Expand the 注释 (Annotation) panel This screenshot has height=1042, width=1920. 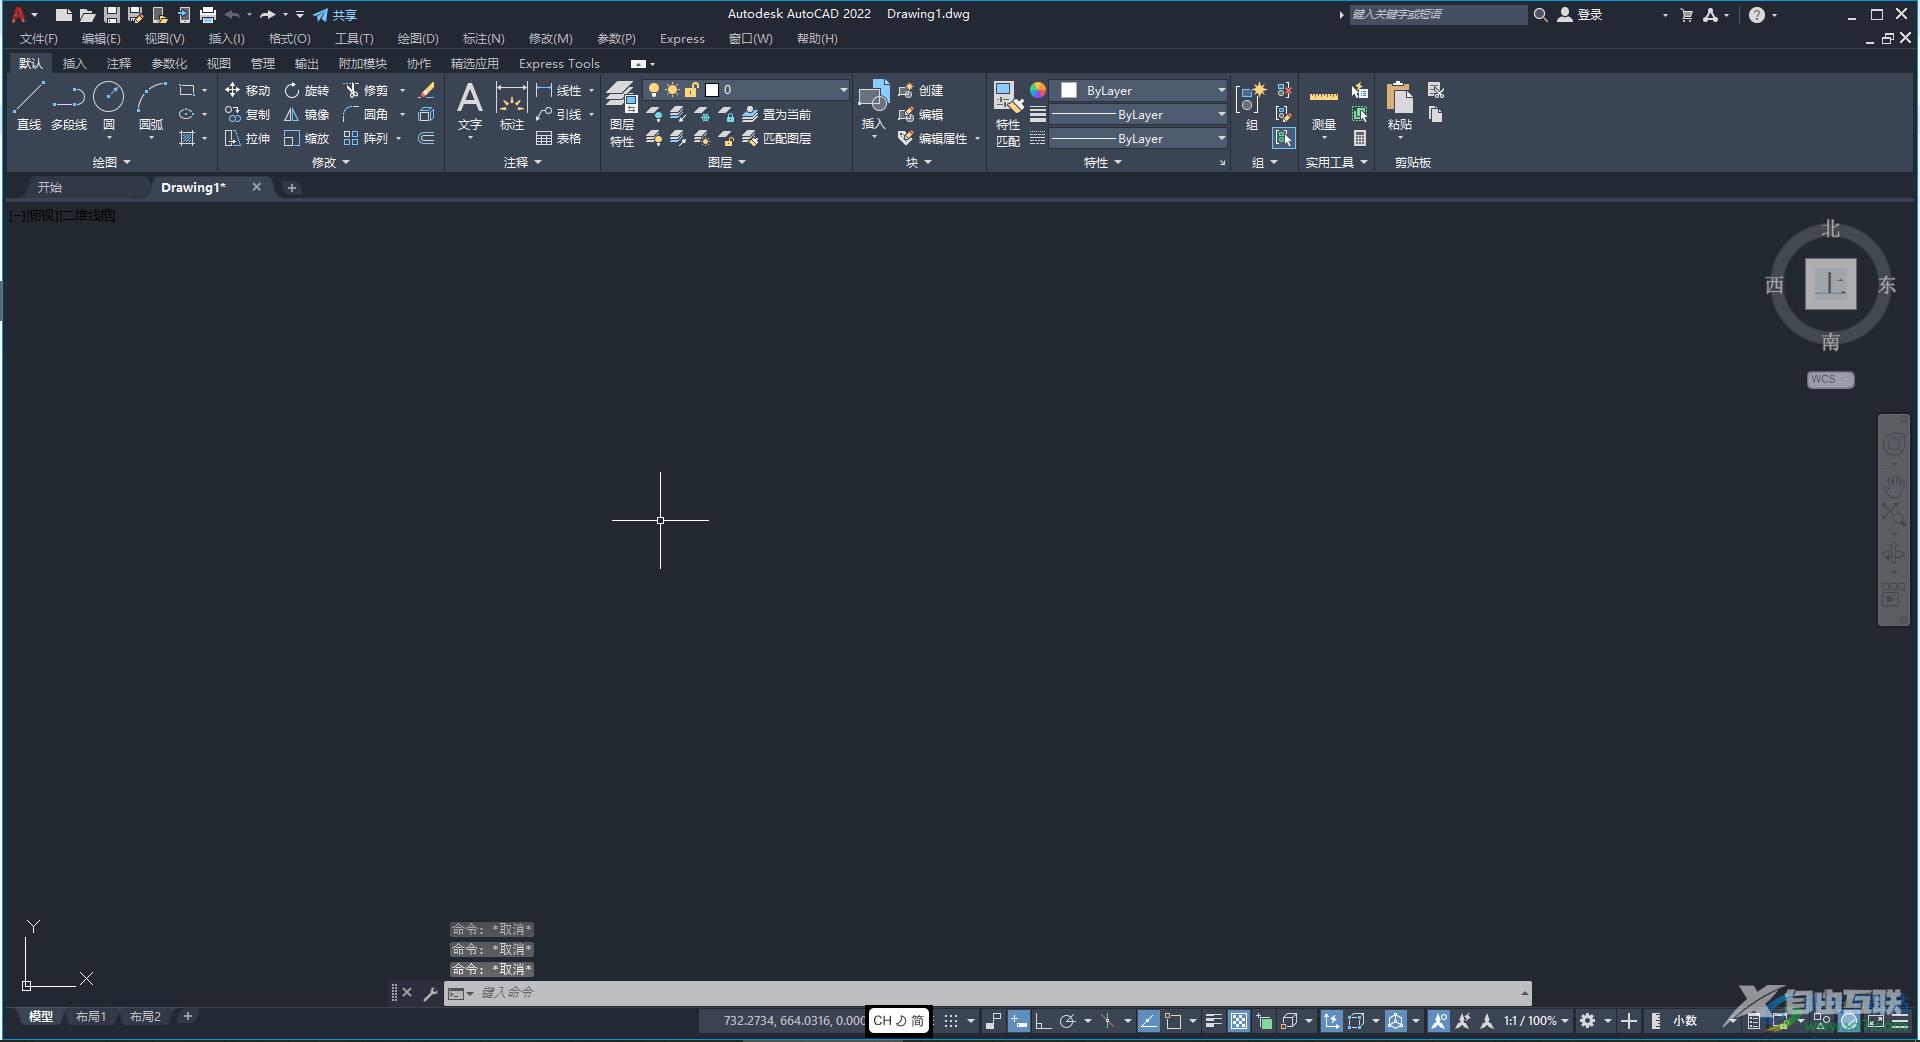click(522, 162)
